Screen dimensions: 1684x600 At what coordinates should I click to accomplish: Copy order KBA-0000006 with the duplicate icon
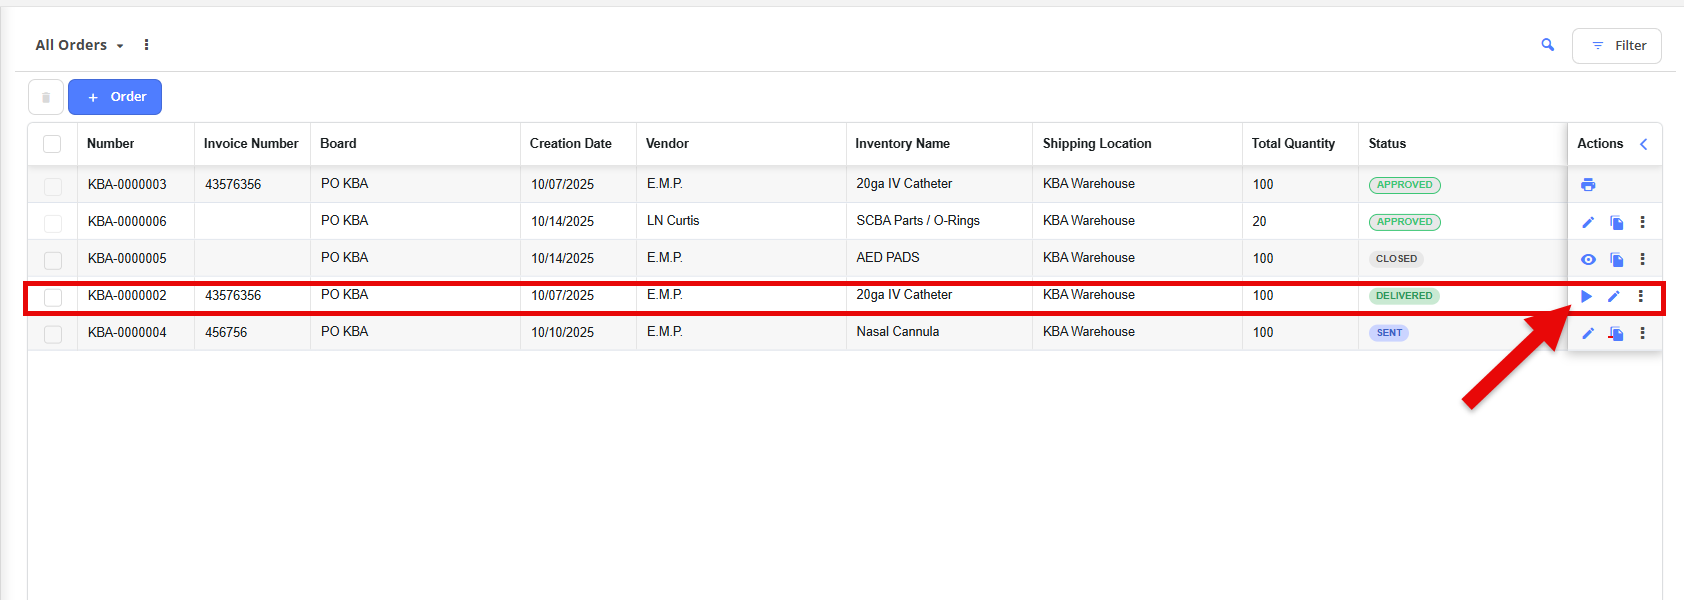(x=1616, y=222)
